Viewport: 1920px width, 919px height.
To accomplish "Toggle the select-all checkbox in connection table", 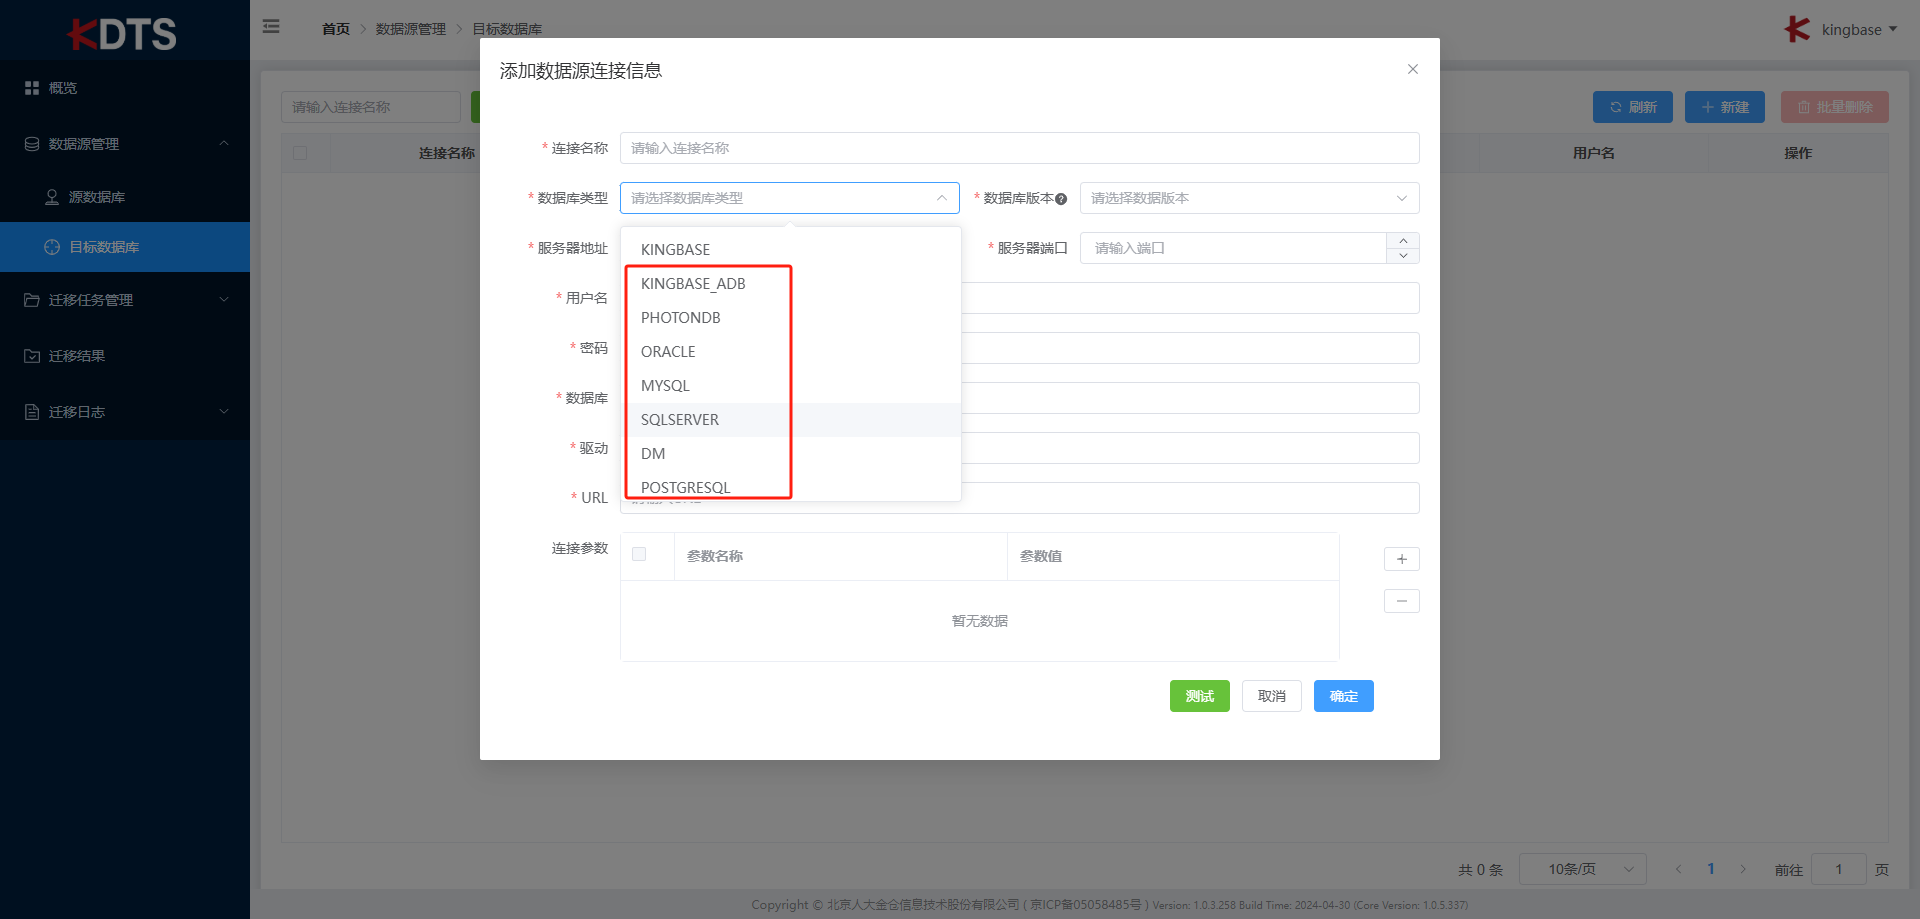I will coord(300,153).
